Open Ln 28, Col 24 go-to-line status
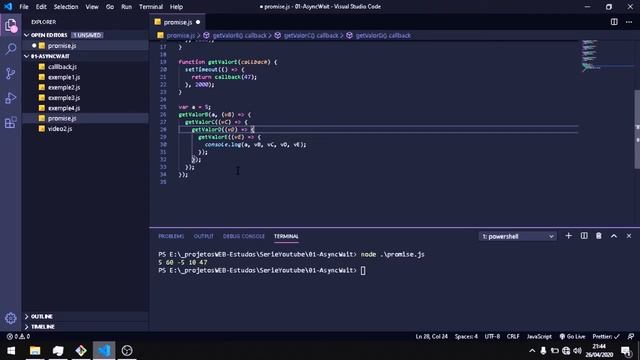 point(431,336)
